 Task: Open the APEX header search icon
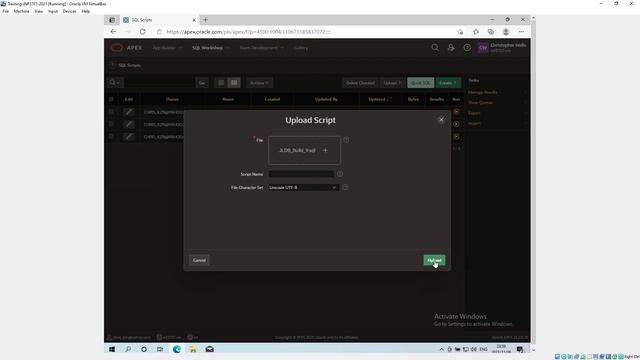pos(435,48)
